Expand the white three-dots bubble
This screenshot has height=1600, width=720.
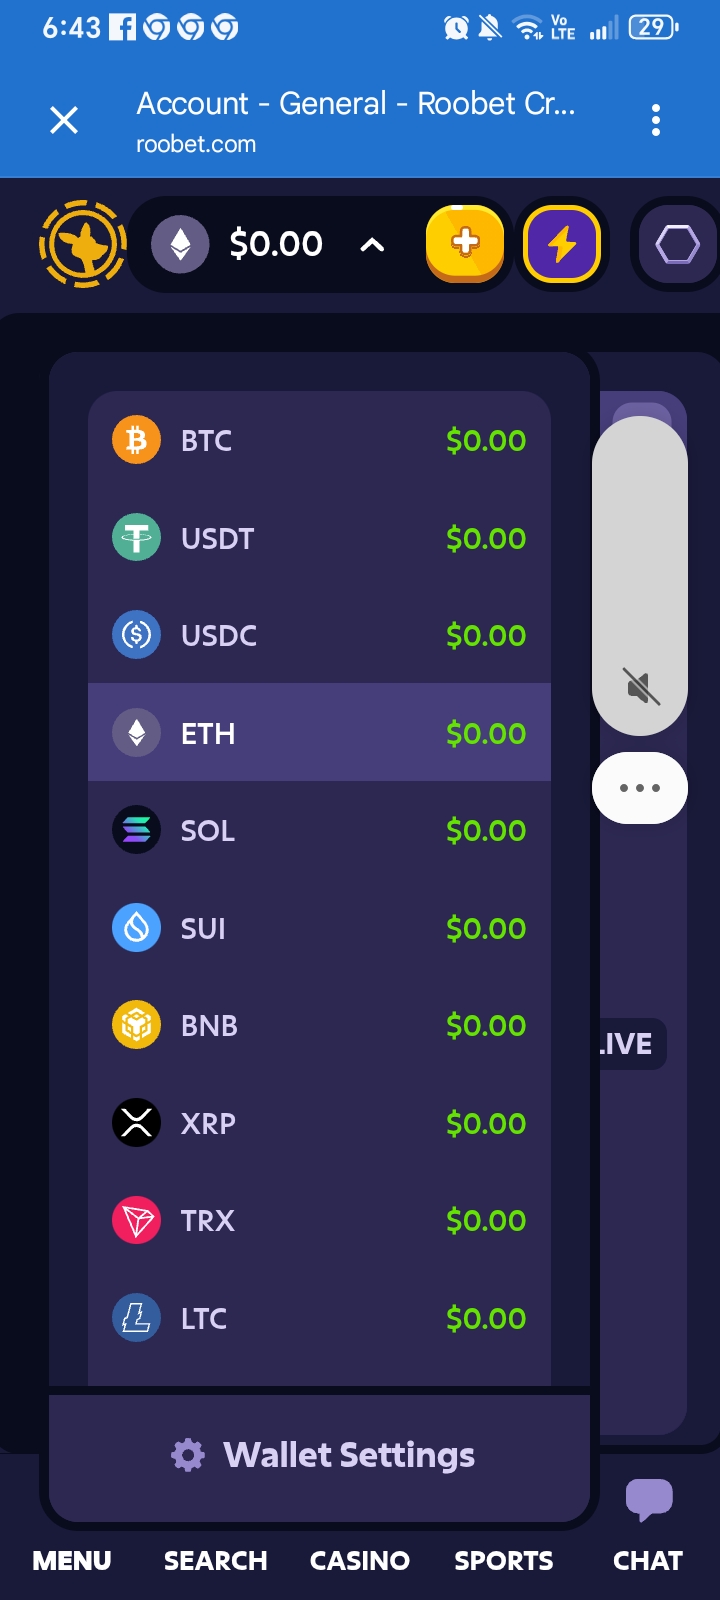coord(640,788)
